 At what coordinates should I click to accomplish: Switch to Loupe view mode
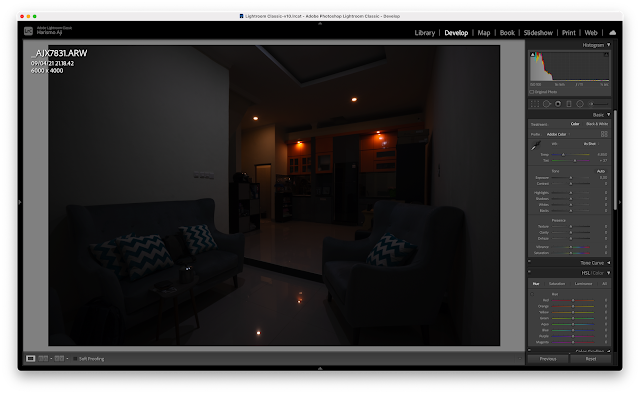tap(31, 358)
